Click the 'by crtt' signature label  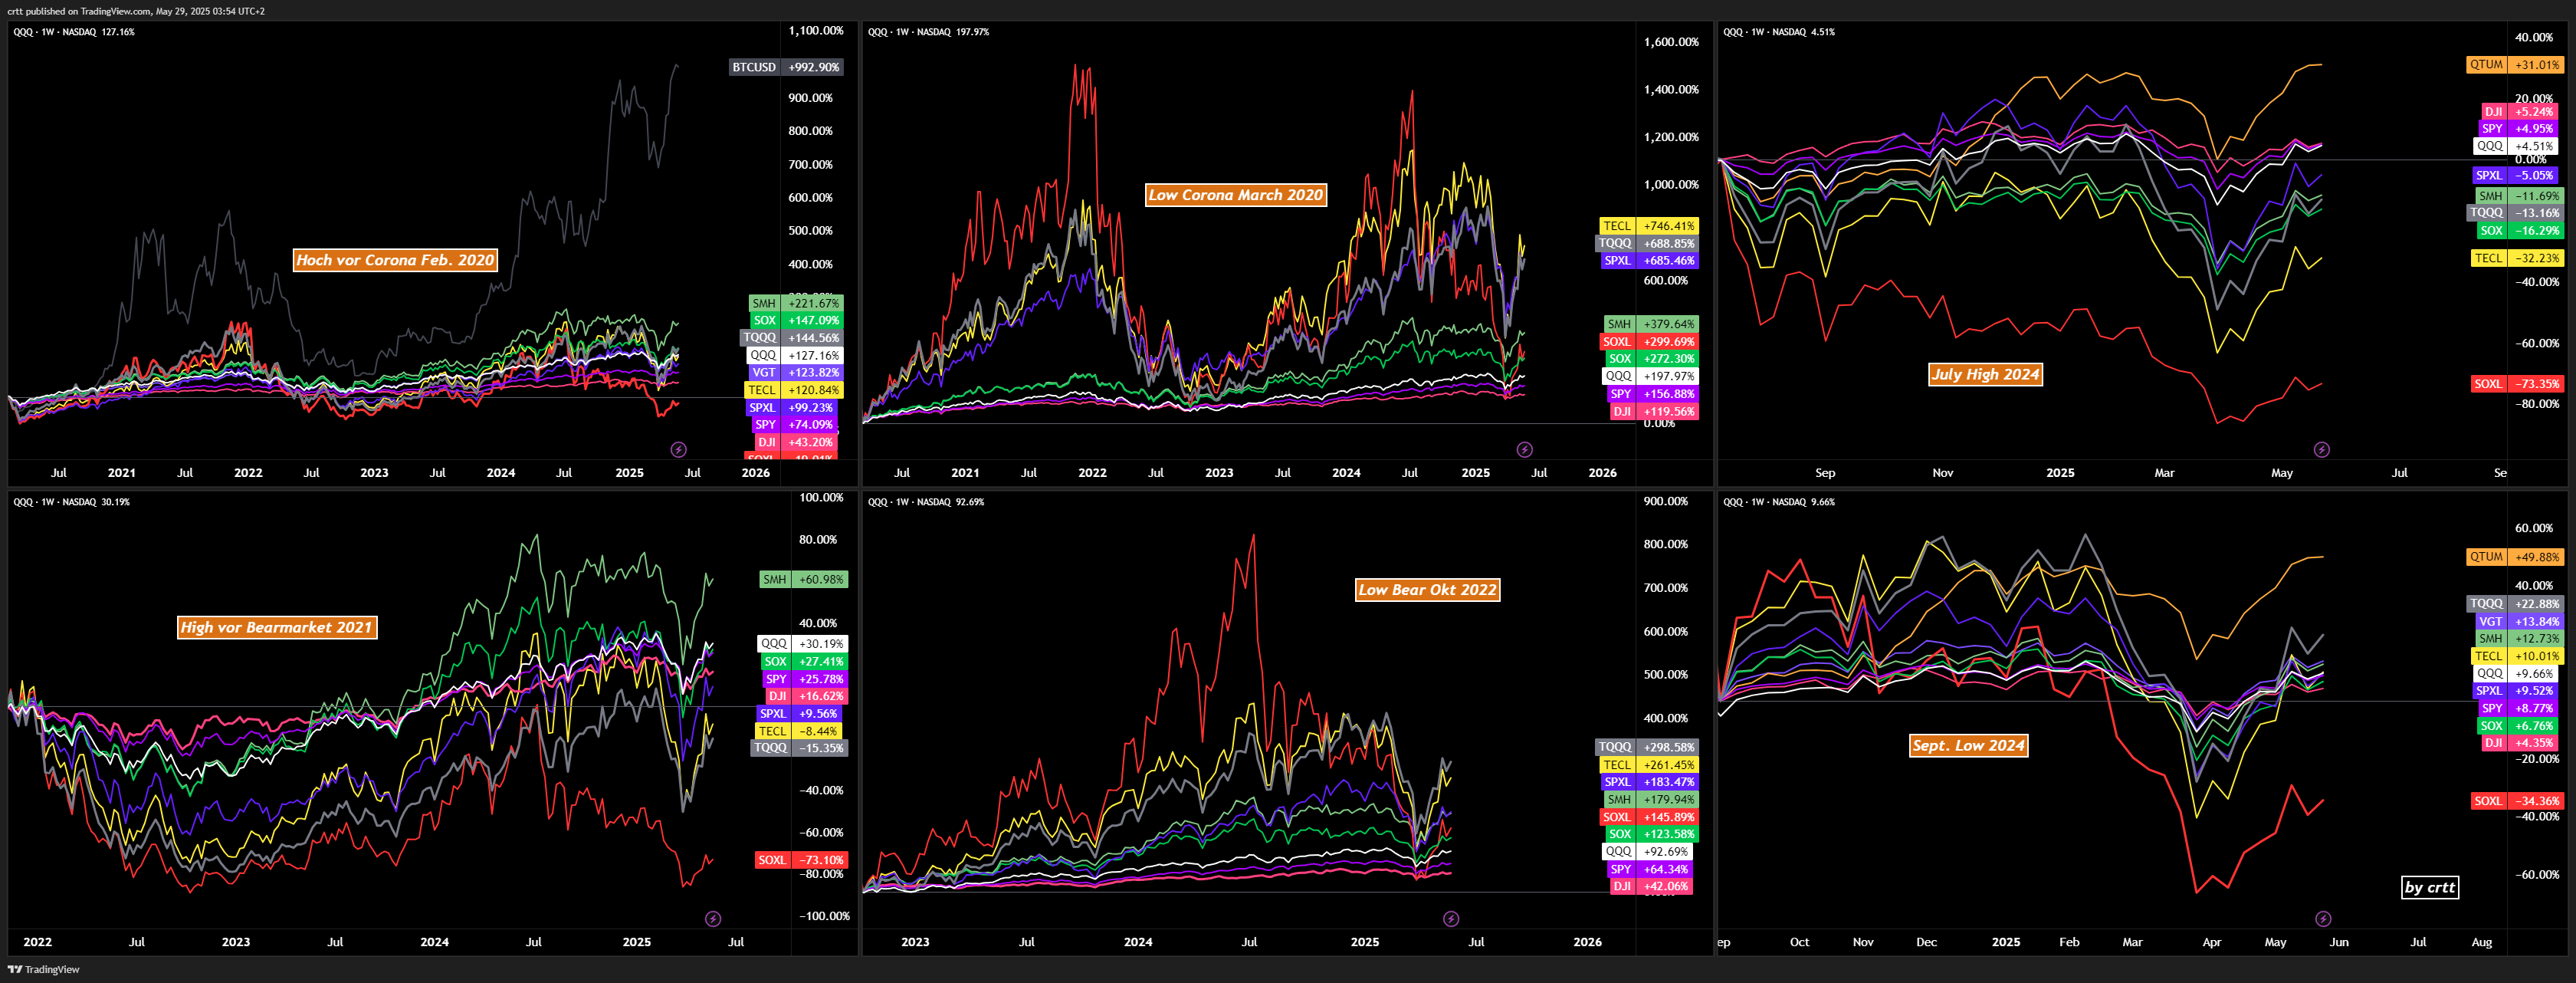[x=2429, y=887]
